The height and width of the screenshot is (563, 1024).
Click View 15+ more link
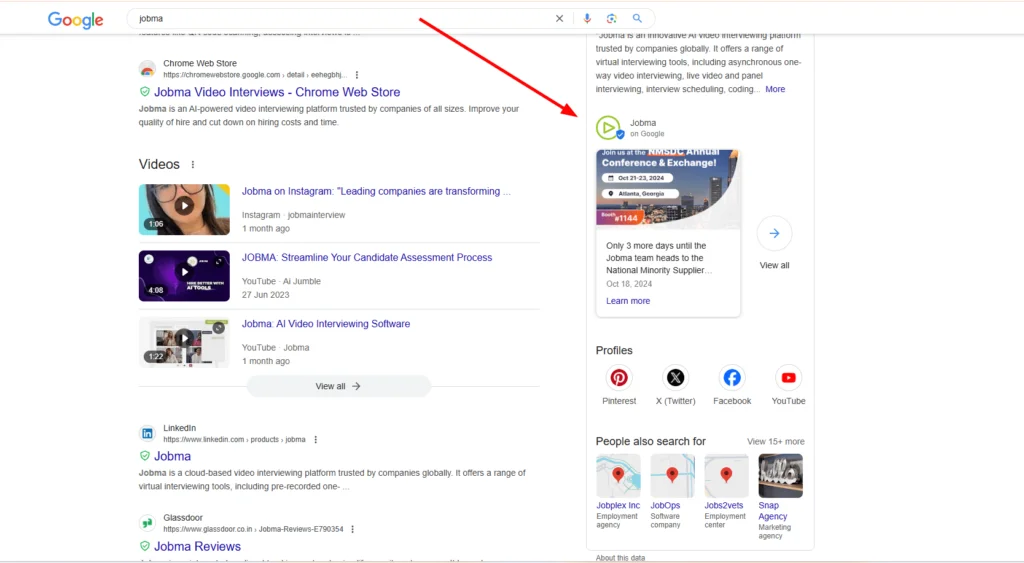[x=776, y=442]
